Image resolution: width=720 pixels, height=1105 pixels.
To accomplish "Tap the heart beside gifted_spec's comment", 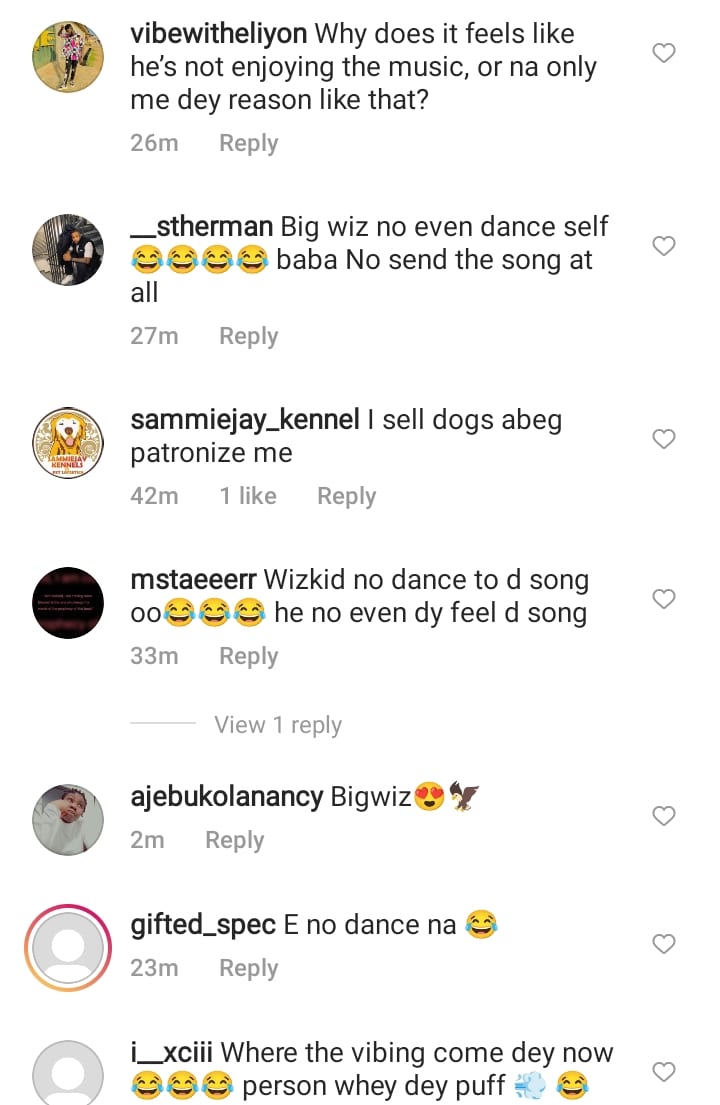I will click(x=664, y=944).
